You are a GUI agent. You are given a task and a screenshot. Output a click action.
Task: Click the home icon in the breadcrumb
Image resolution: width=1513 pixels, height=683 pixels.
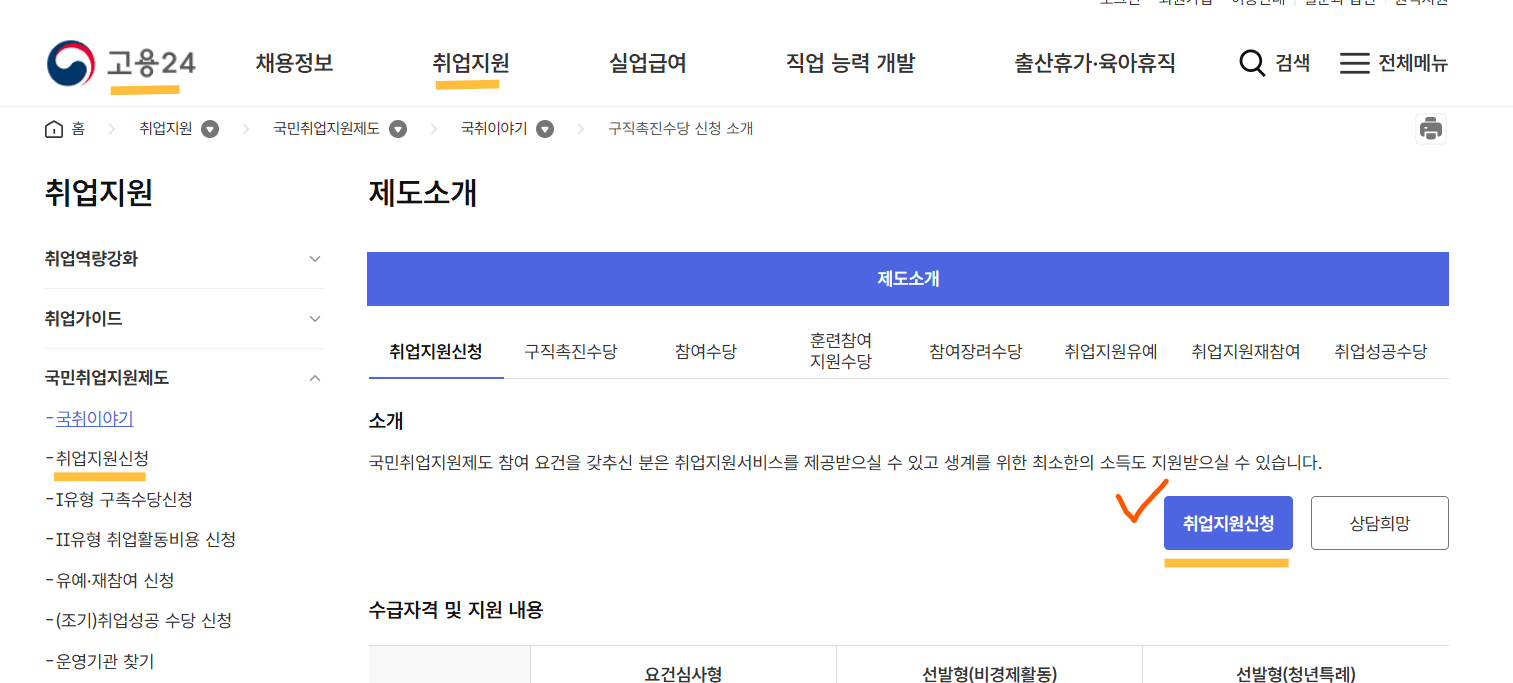coord(54,127)
